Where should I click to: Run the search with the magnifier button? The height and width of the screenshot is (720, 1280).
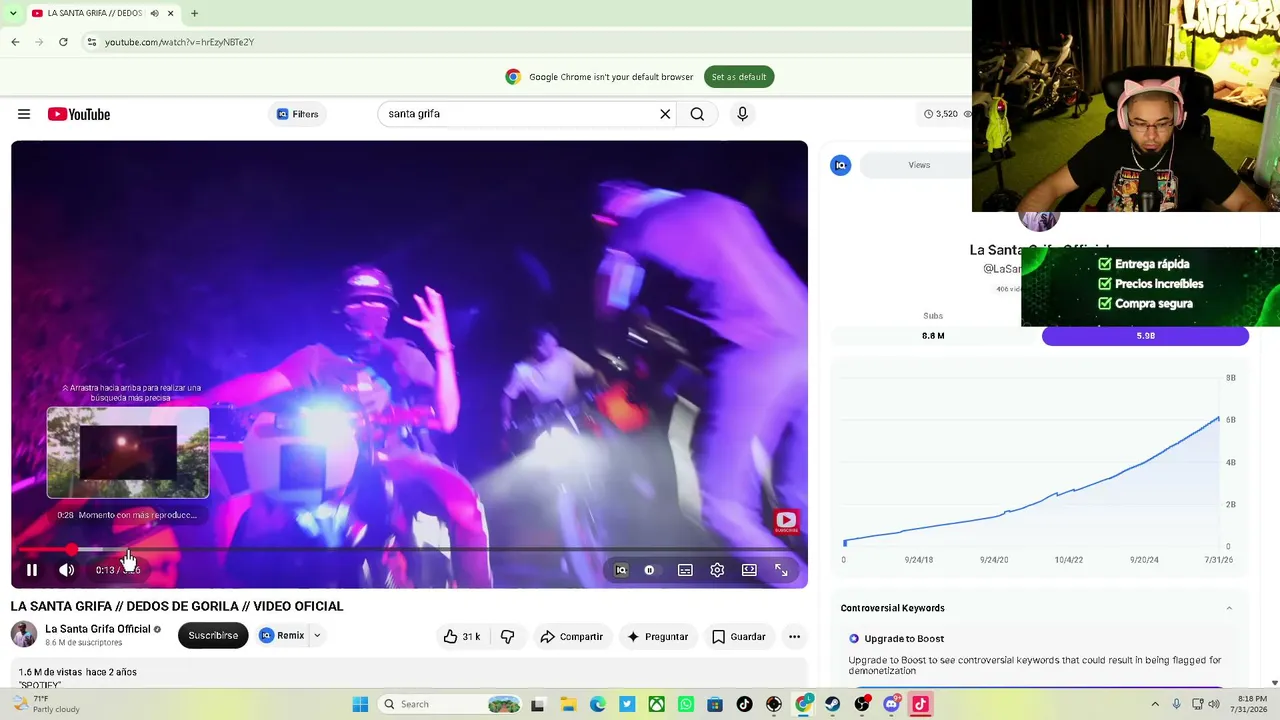pos(697,114)
